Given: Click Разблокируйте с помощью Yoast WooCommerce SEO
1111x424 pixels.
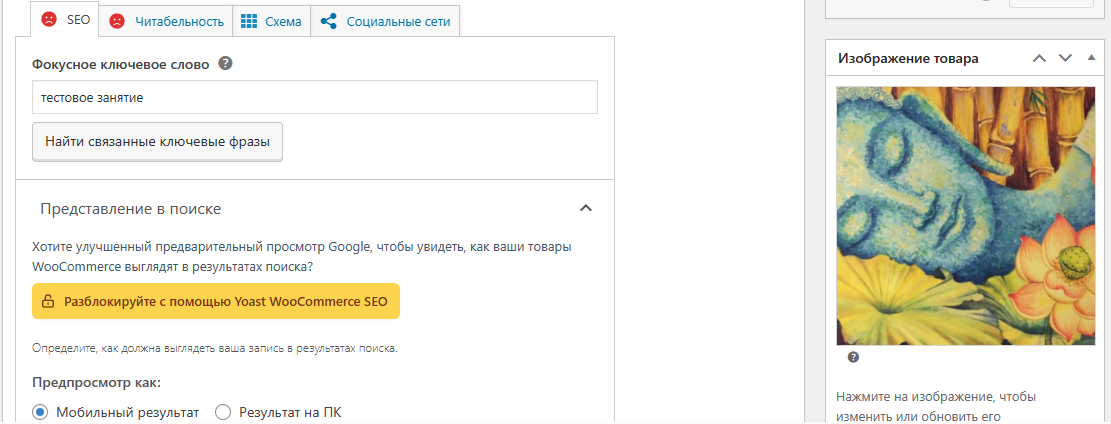Looking at the screenshot, I should [216, 300].
